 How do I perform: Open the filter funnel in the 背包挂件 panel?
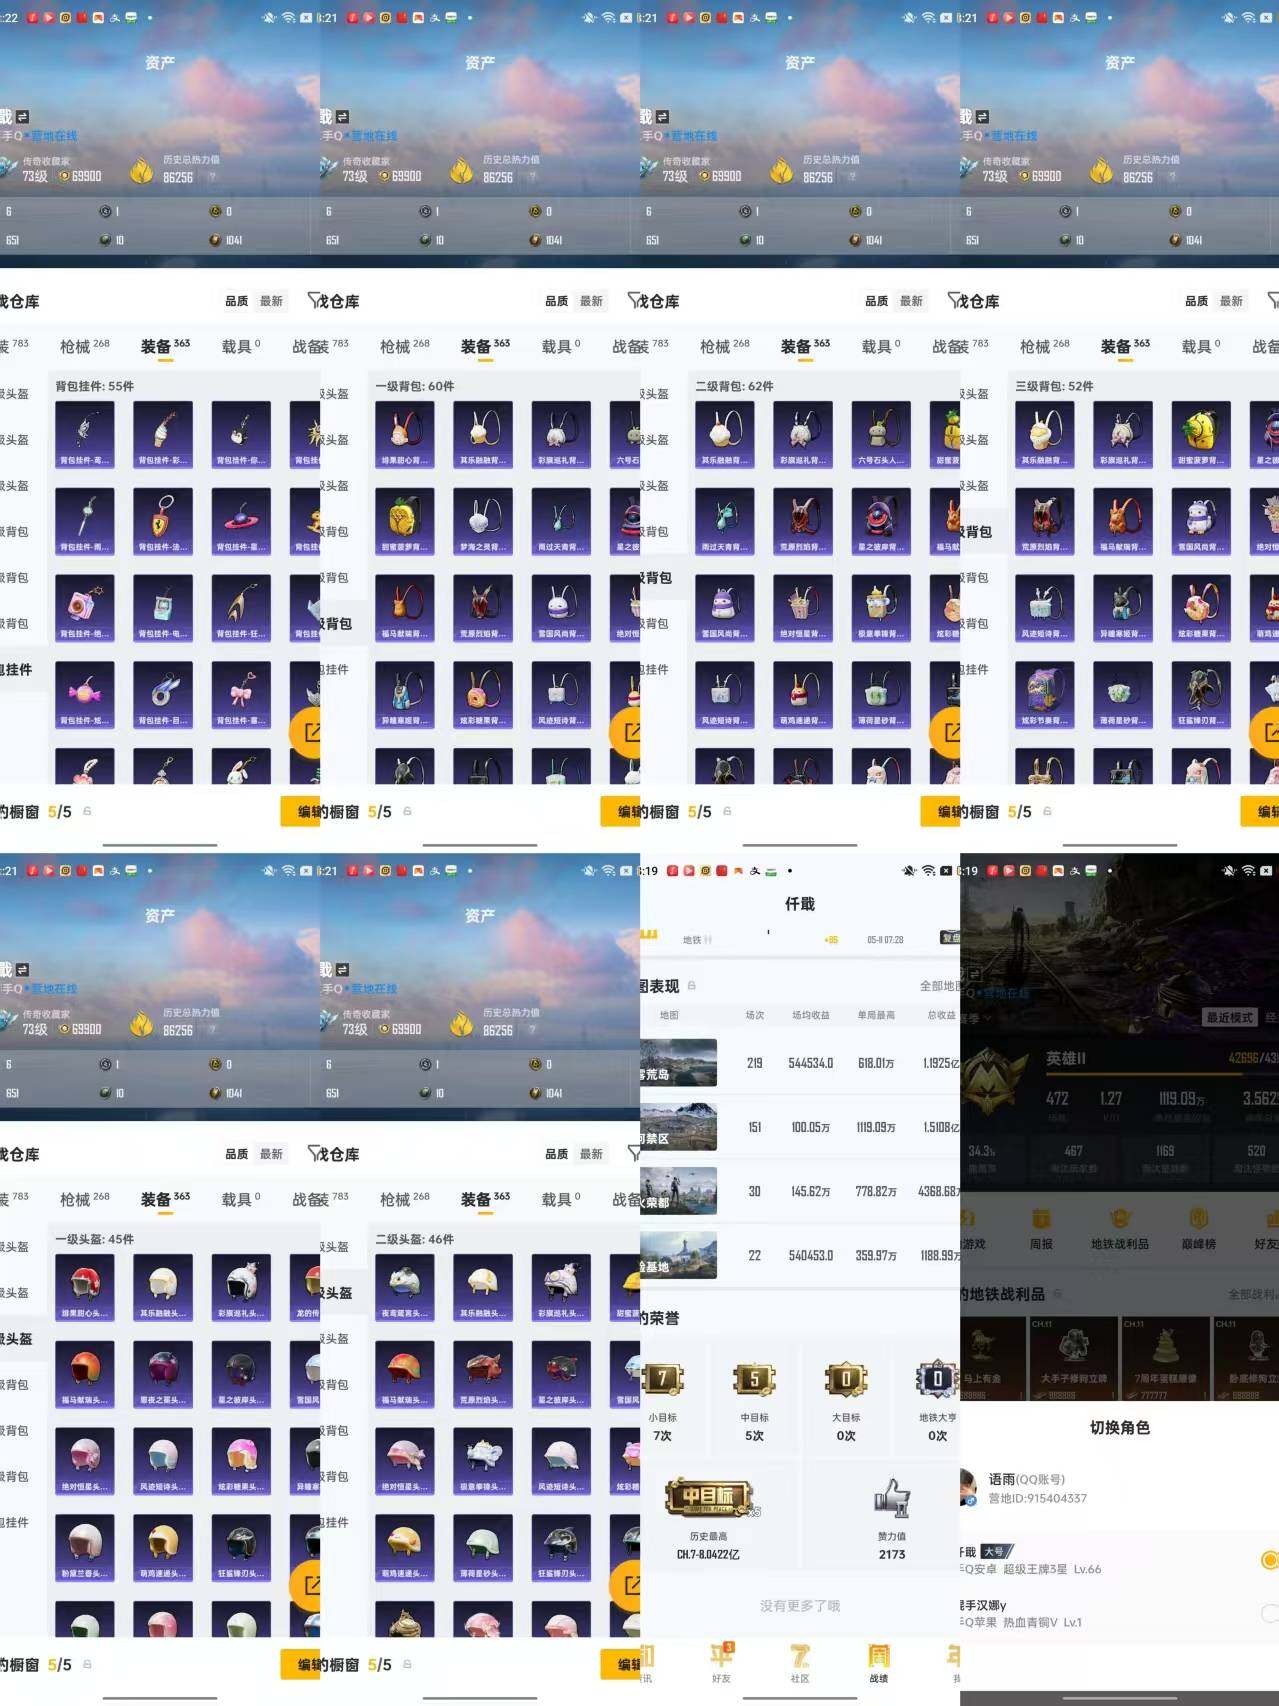313,300
